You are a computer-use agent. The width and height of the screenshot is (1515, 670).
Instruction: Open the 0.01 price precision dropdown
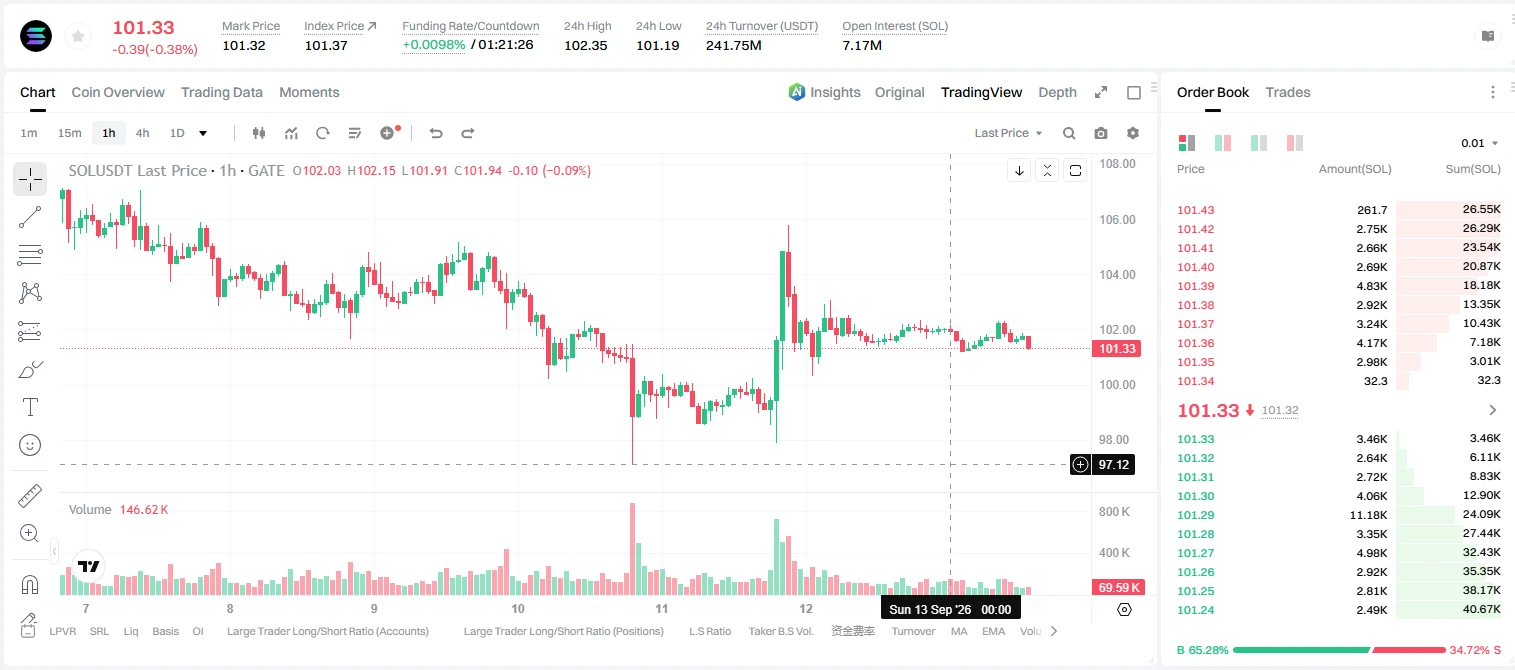pyautogui.click(x=1480, y=143)
